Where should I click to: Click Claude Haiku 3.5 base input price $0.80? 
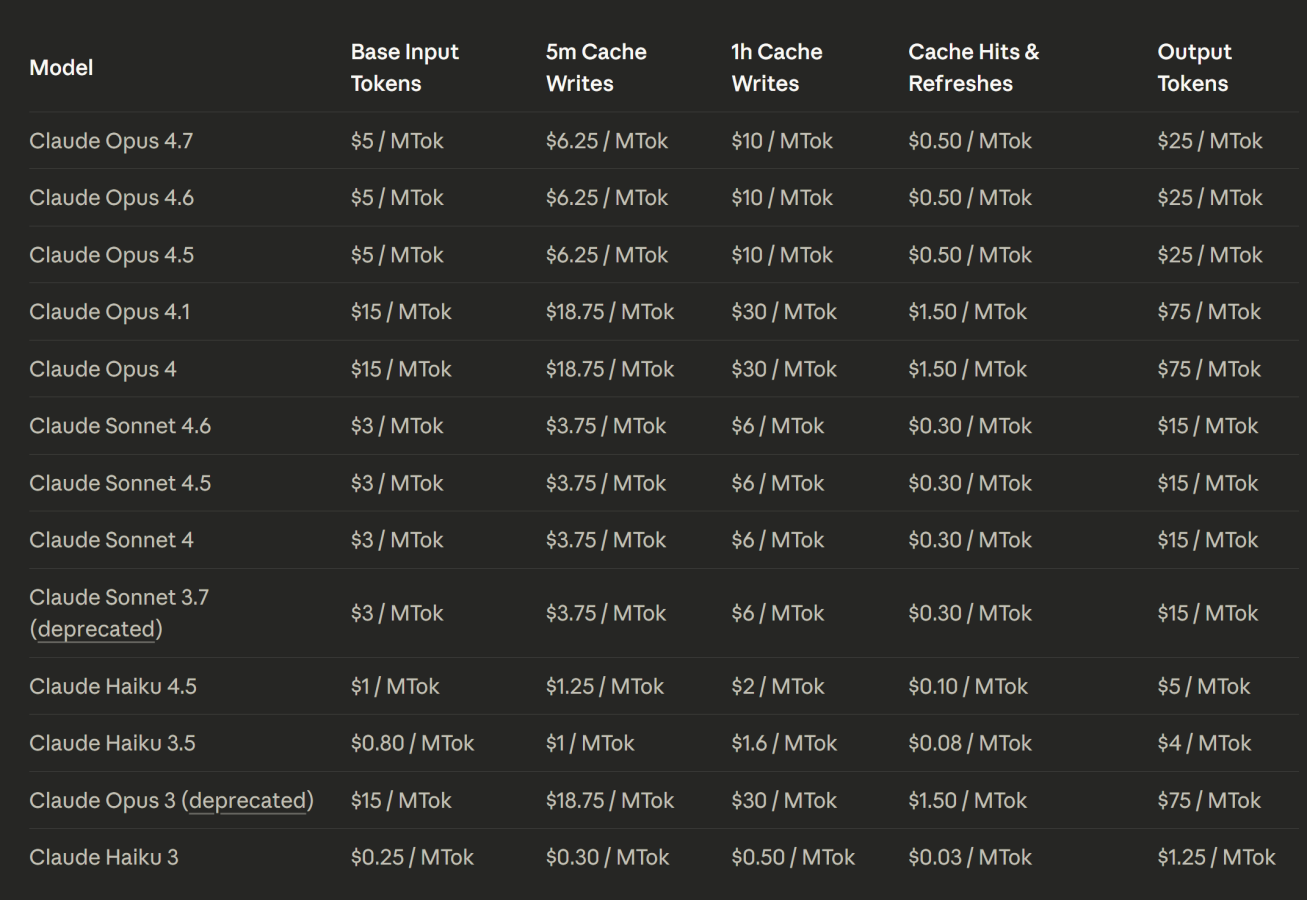pos(412,743)
